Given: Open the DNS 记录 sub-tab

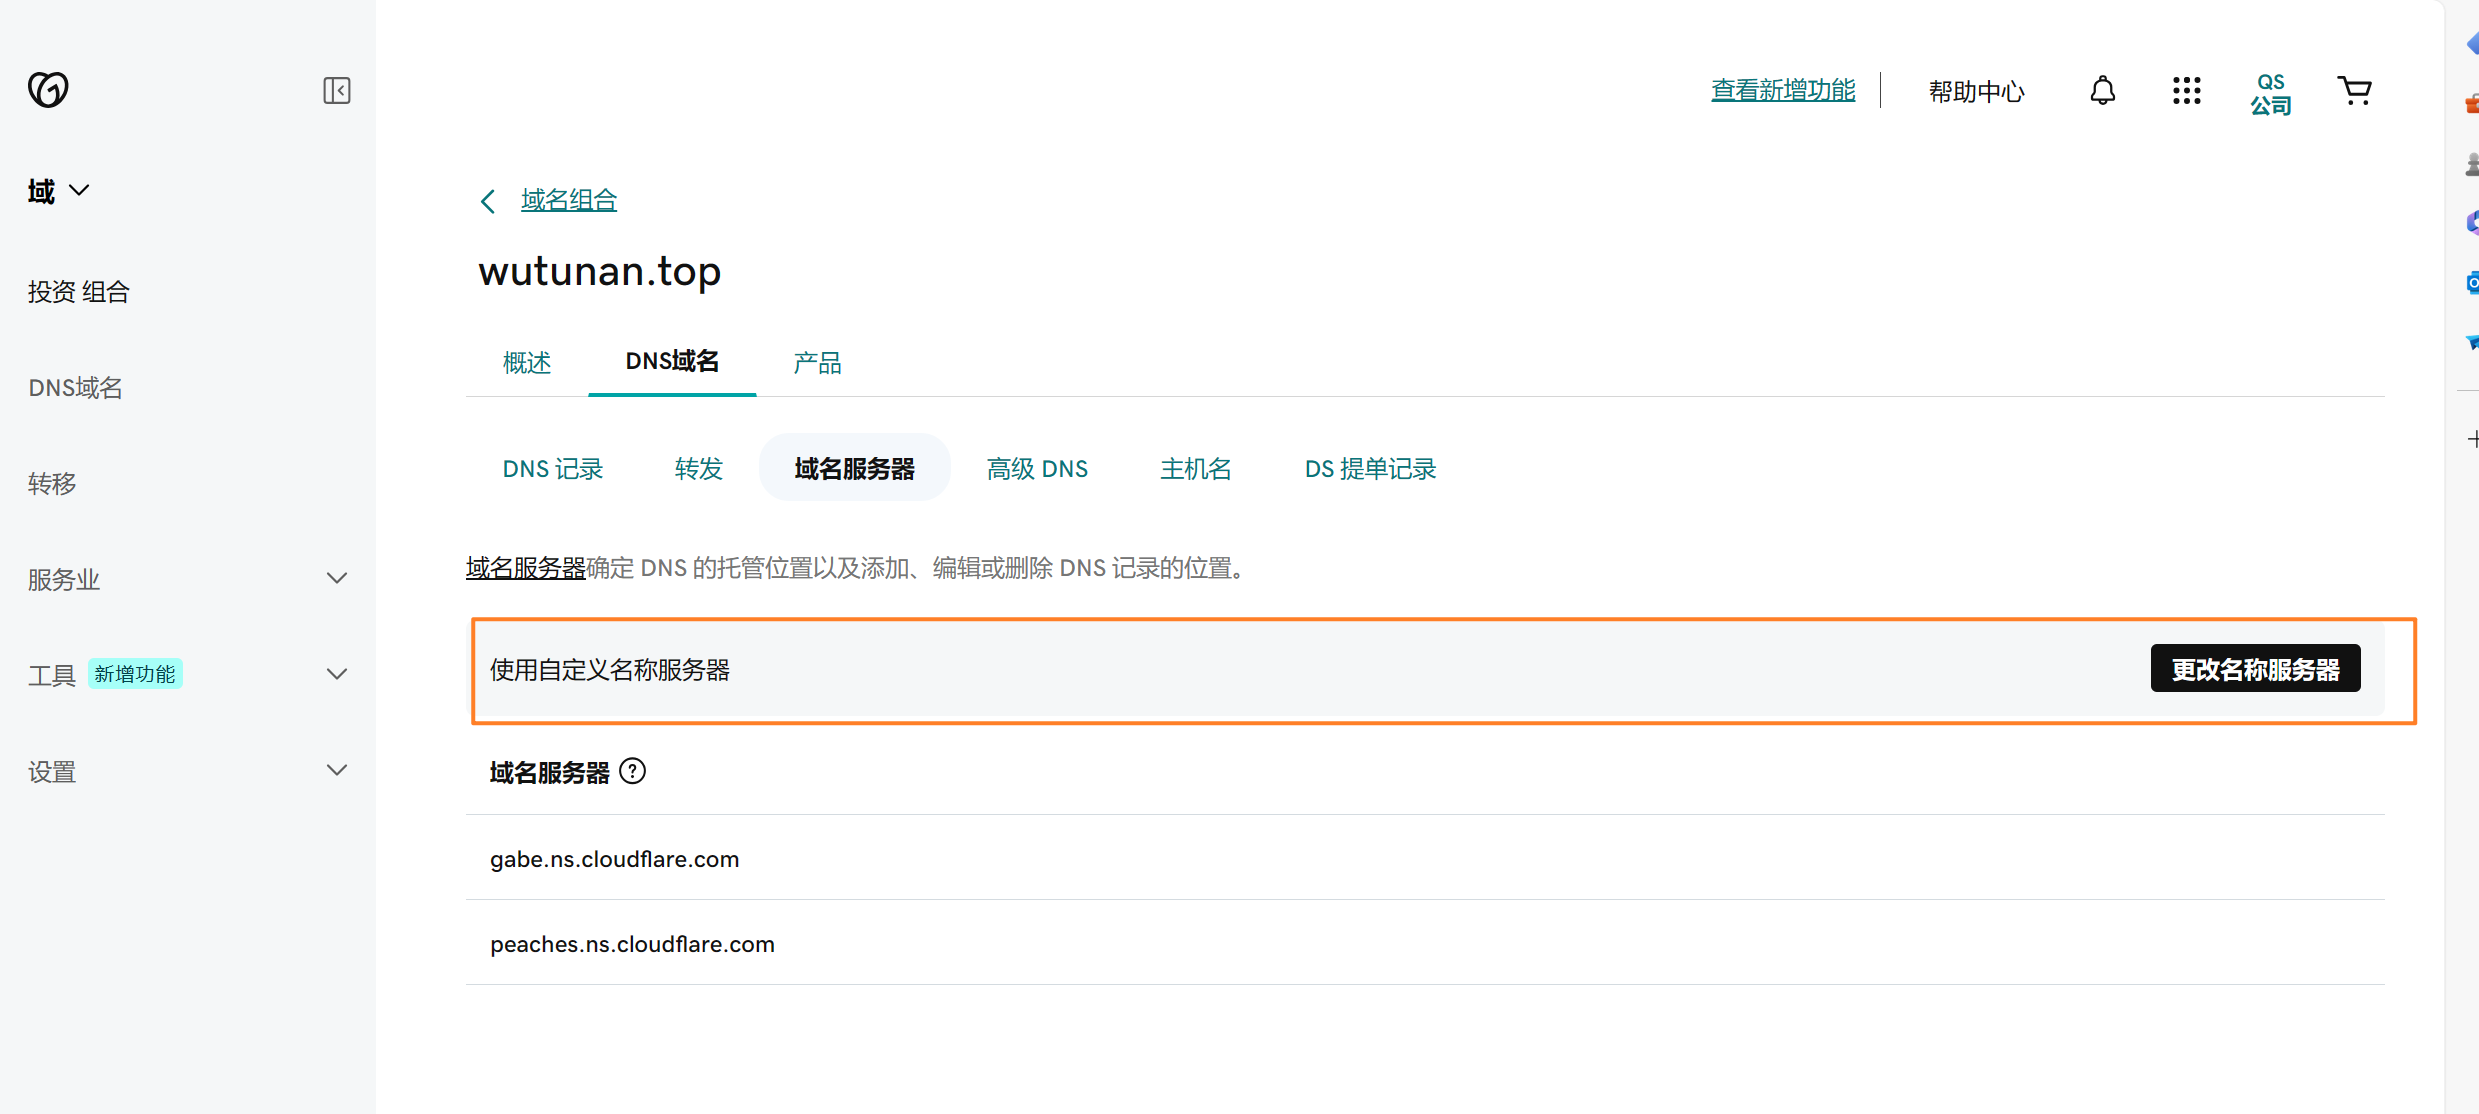Looking at the screenshot, I should 552,468.
